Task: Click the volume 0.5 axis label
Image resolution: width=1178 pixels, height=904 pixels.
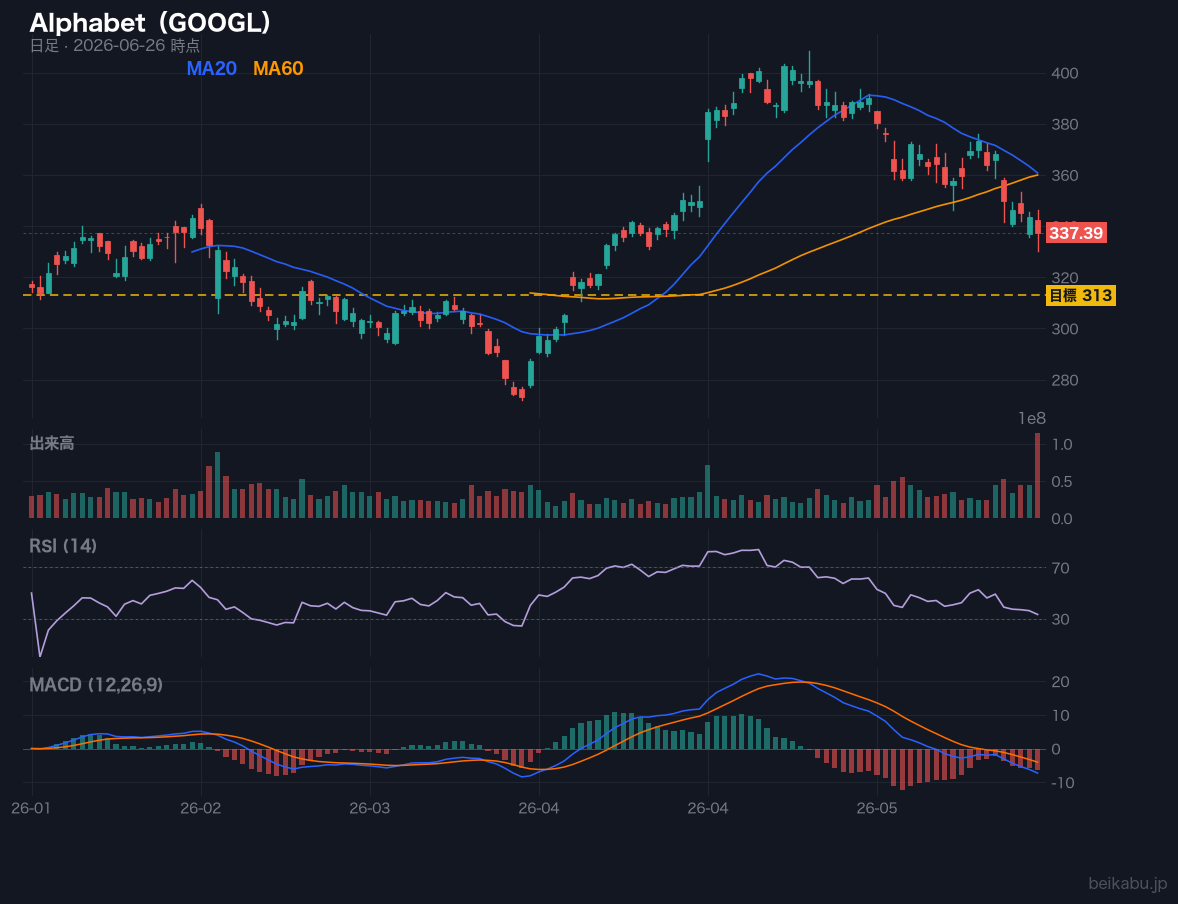Action: pyautogui.click(x=1062, y=482)
